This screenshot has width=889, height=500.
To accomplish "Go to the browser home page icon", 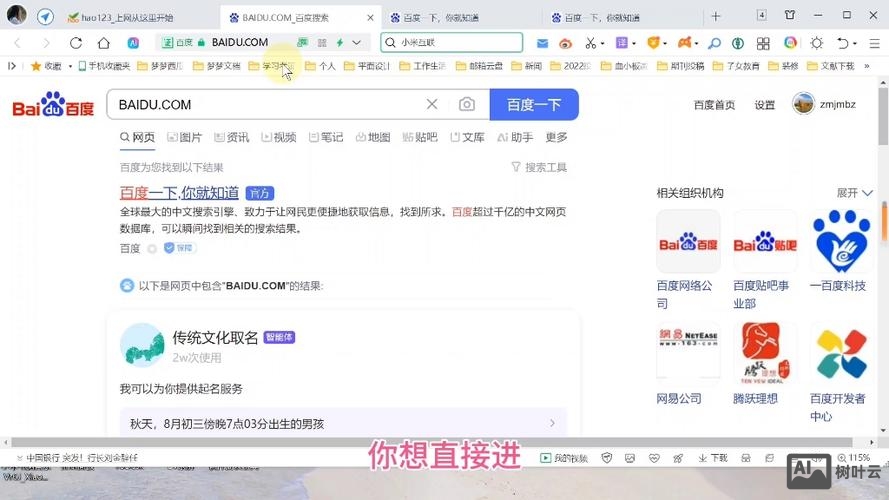I will tap(103, 43).
